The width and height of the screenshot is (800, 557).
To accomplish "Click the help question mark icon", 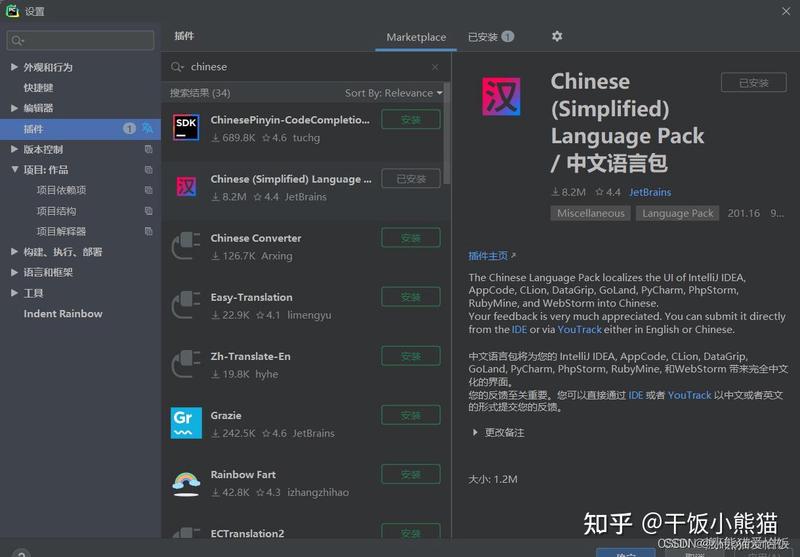I will click(21, 553).
